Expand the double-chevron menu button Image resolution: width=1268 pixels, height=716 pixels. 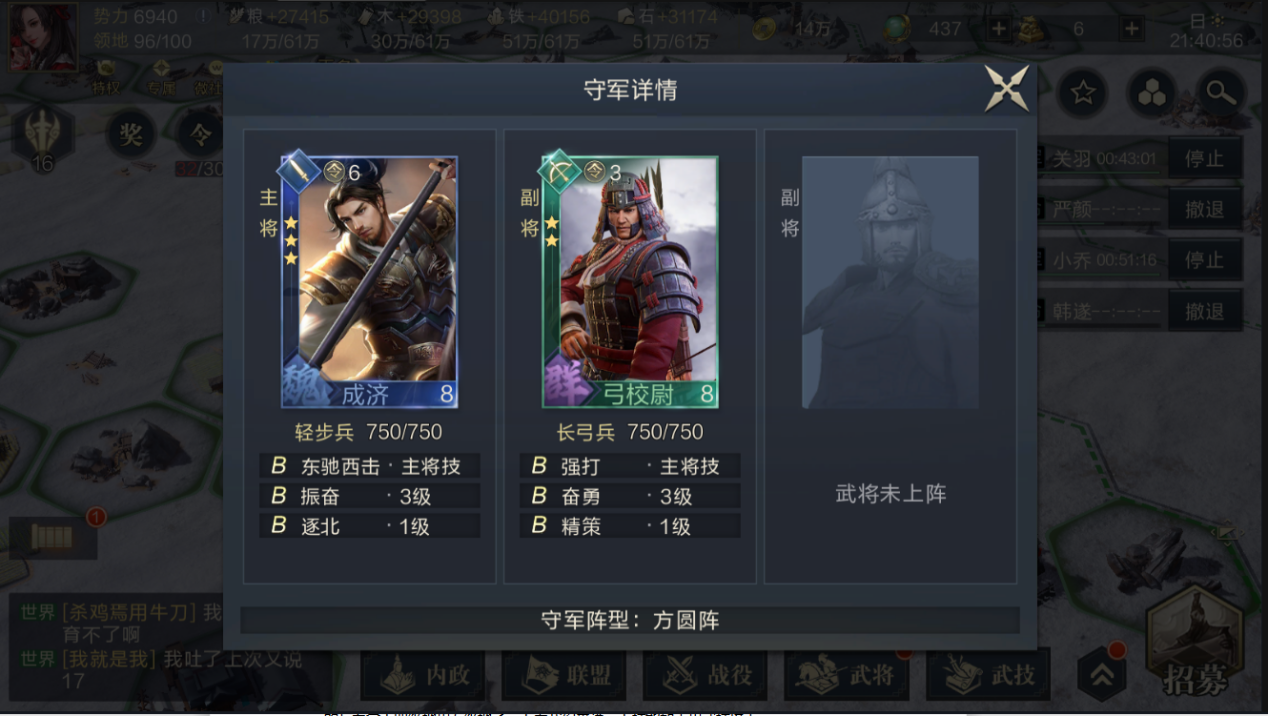[1102, 676]
